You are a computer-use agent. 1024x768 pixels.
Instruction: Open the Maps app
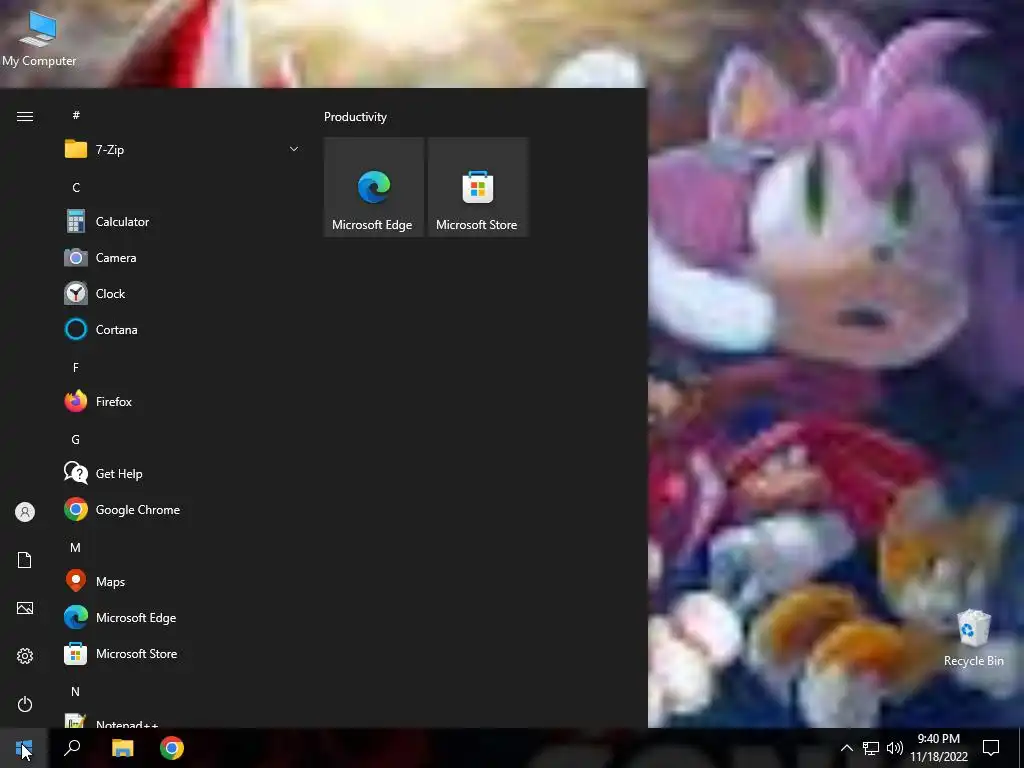coord(182,581)
